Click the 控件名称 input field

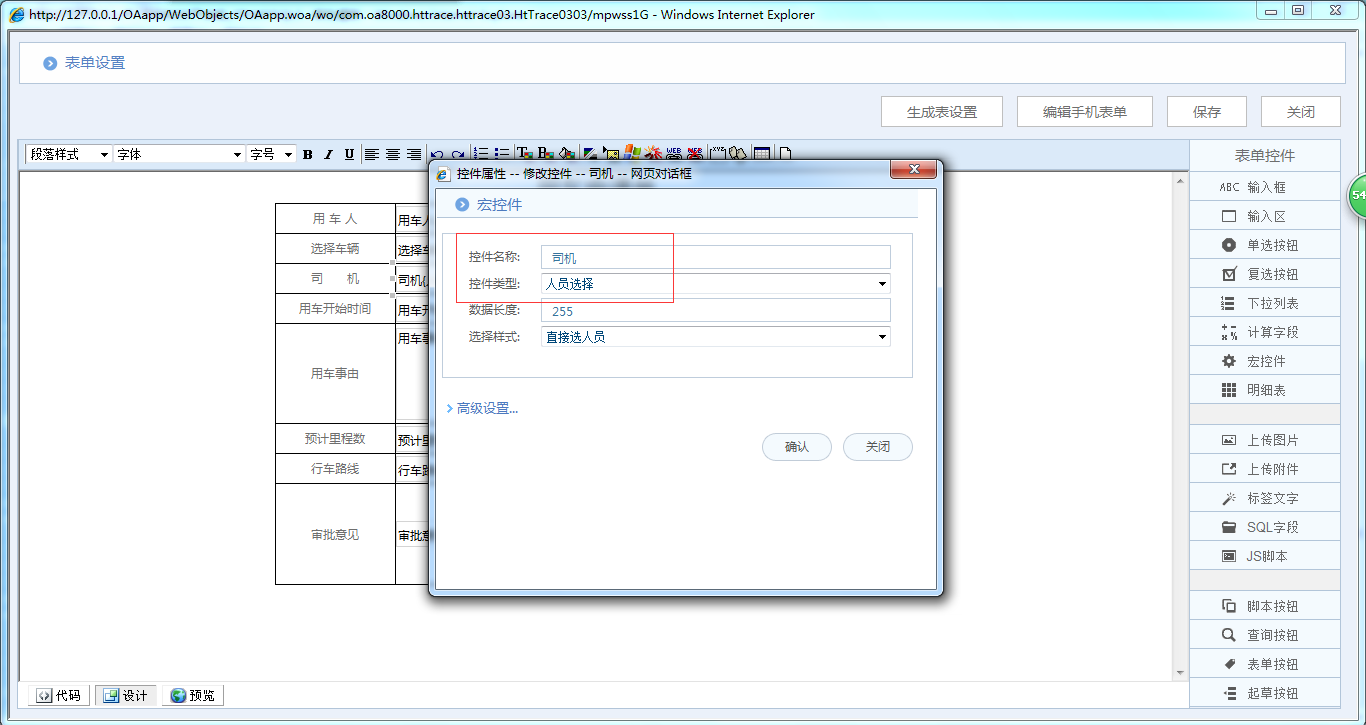point(715,258)
